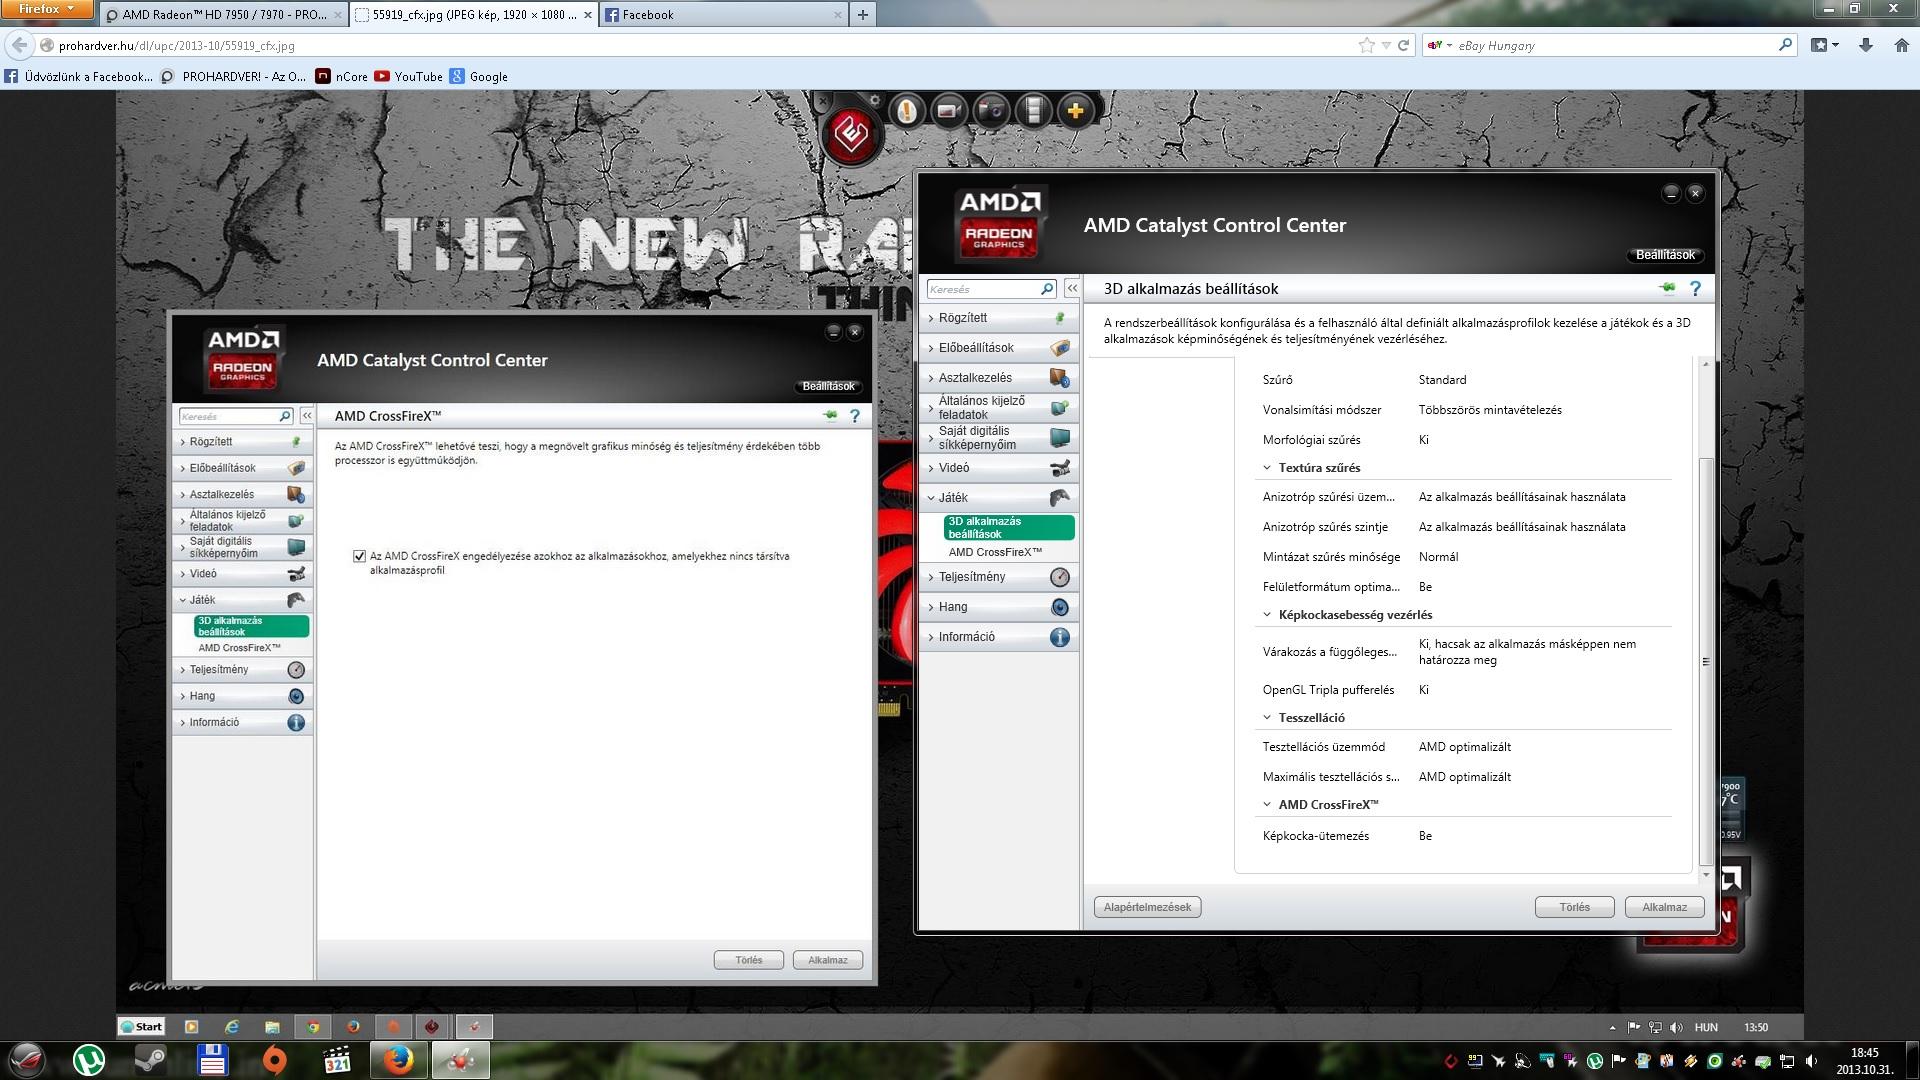Open the red Raptr overlay logo button
Screen dimensions: 1920x1080
pyautogui.click(x=850, y=134)
